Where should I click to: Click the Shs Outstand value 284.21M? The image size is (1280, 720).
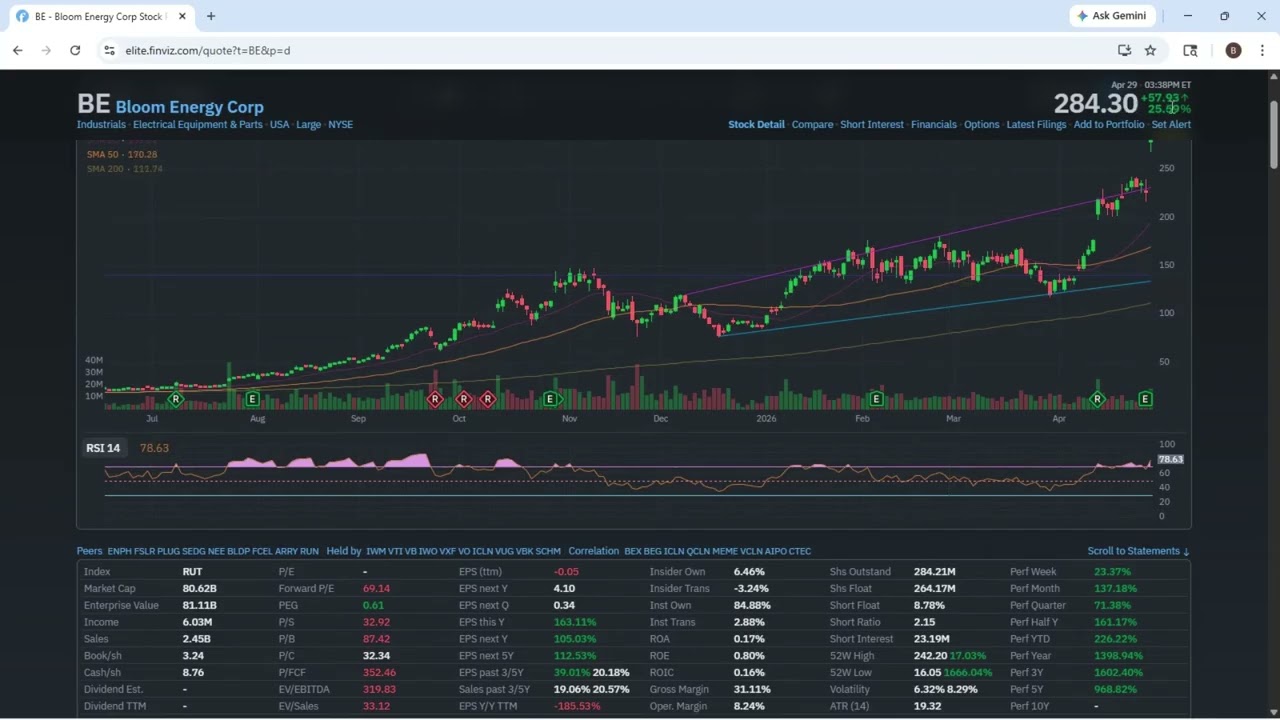coord(934,572)
